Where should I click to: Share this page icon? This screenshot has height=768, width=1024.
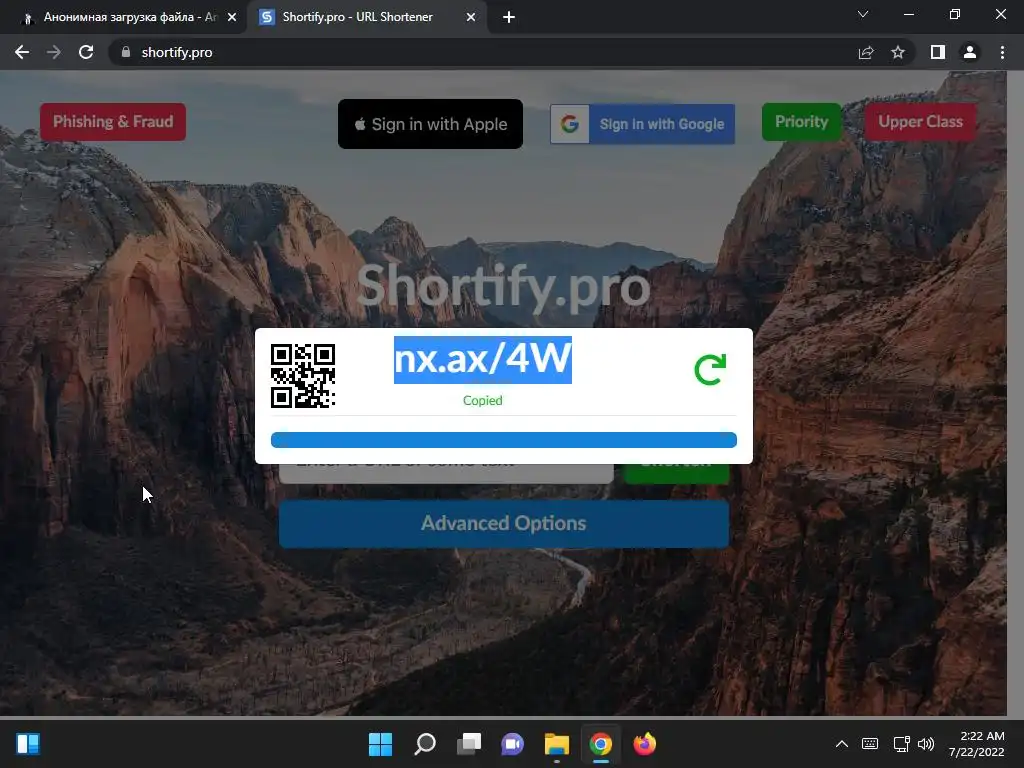pyautogui.click(x=866, y=52)
